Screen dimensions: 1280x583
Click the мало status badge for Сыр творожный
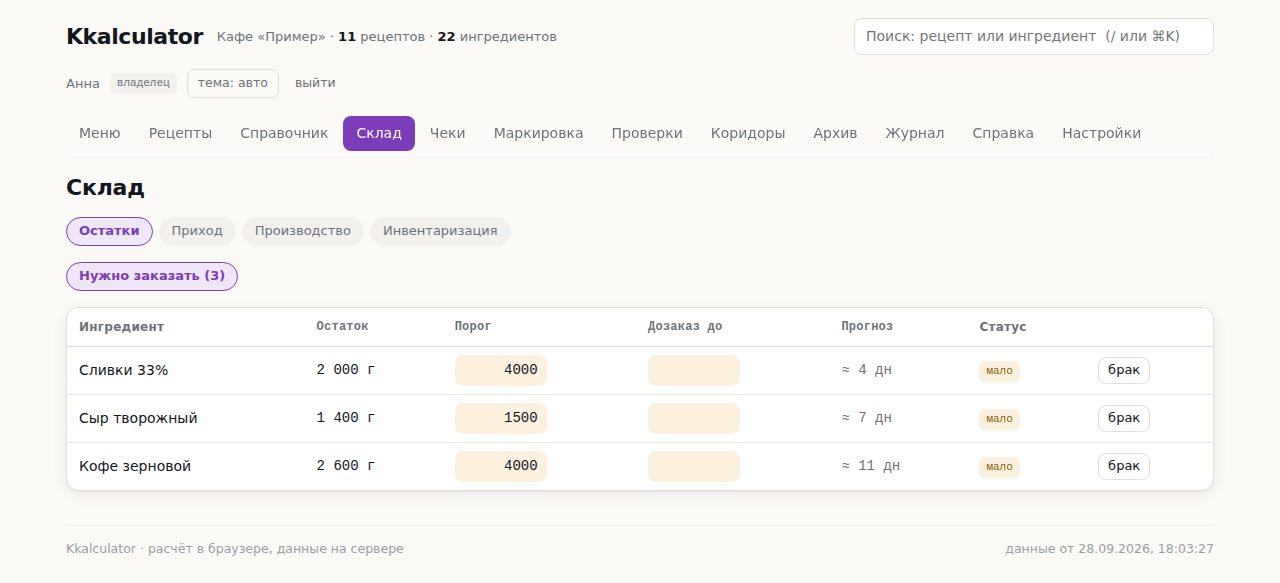pyautogui.click(x=999, y=419)
